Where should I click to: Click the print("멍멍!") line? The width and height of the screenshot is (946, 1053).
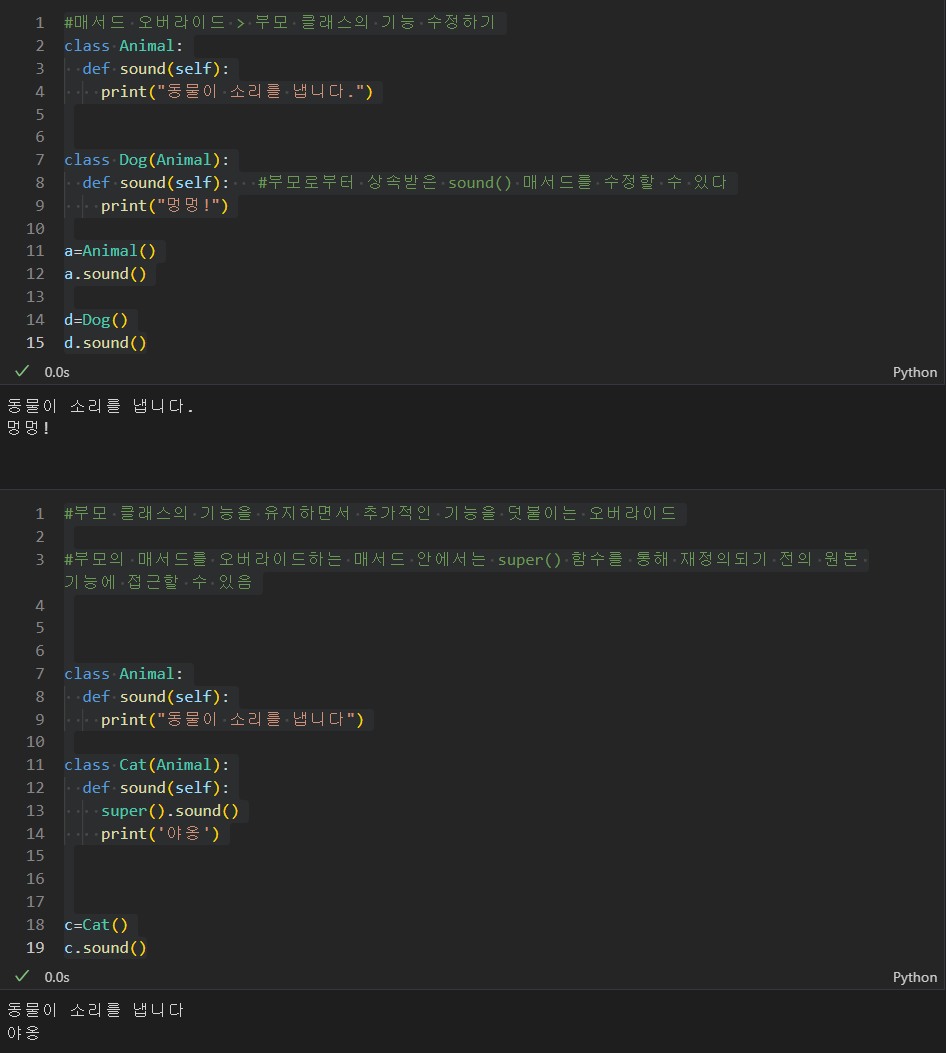(164, 205)
